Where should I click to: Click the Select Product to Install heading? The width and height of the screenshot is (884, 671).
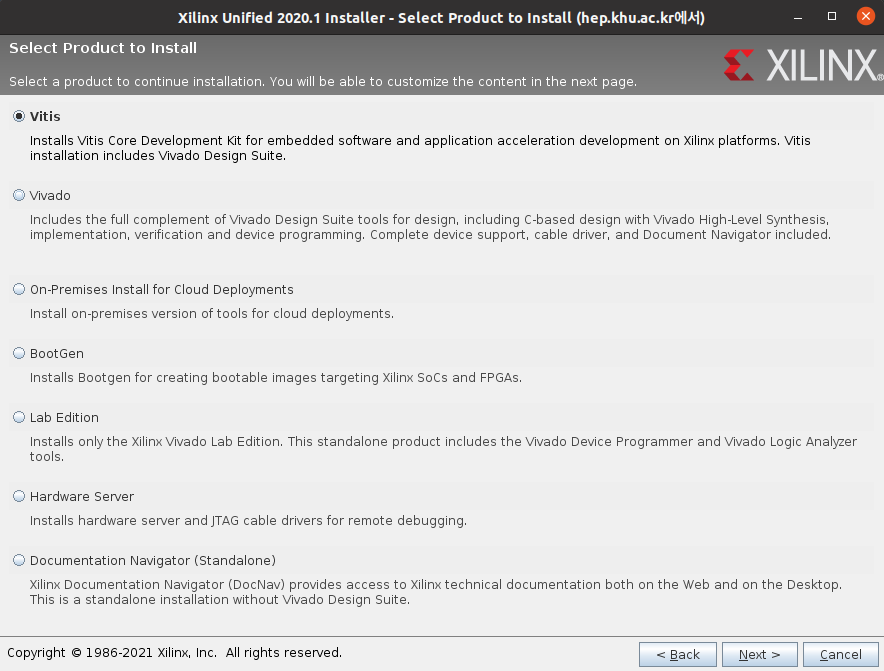(x=103, y=48)
